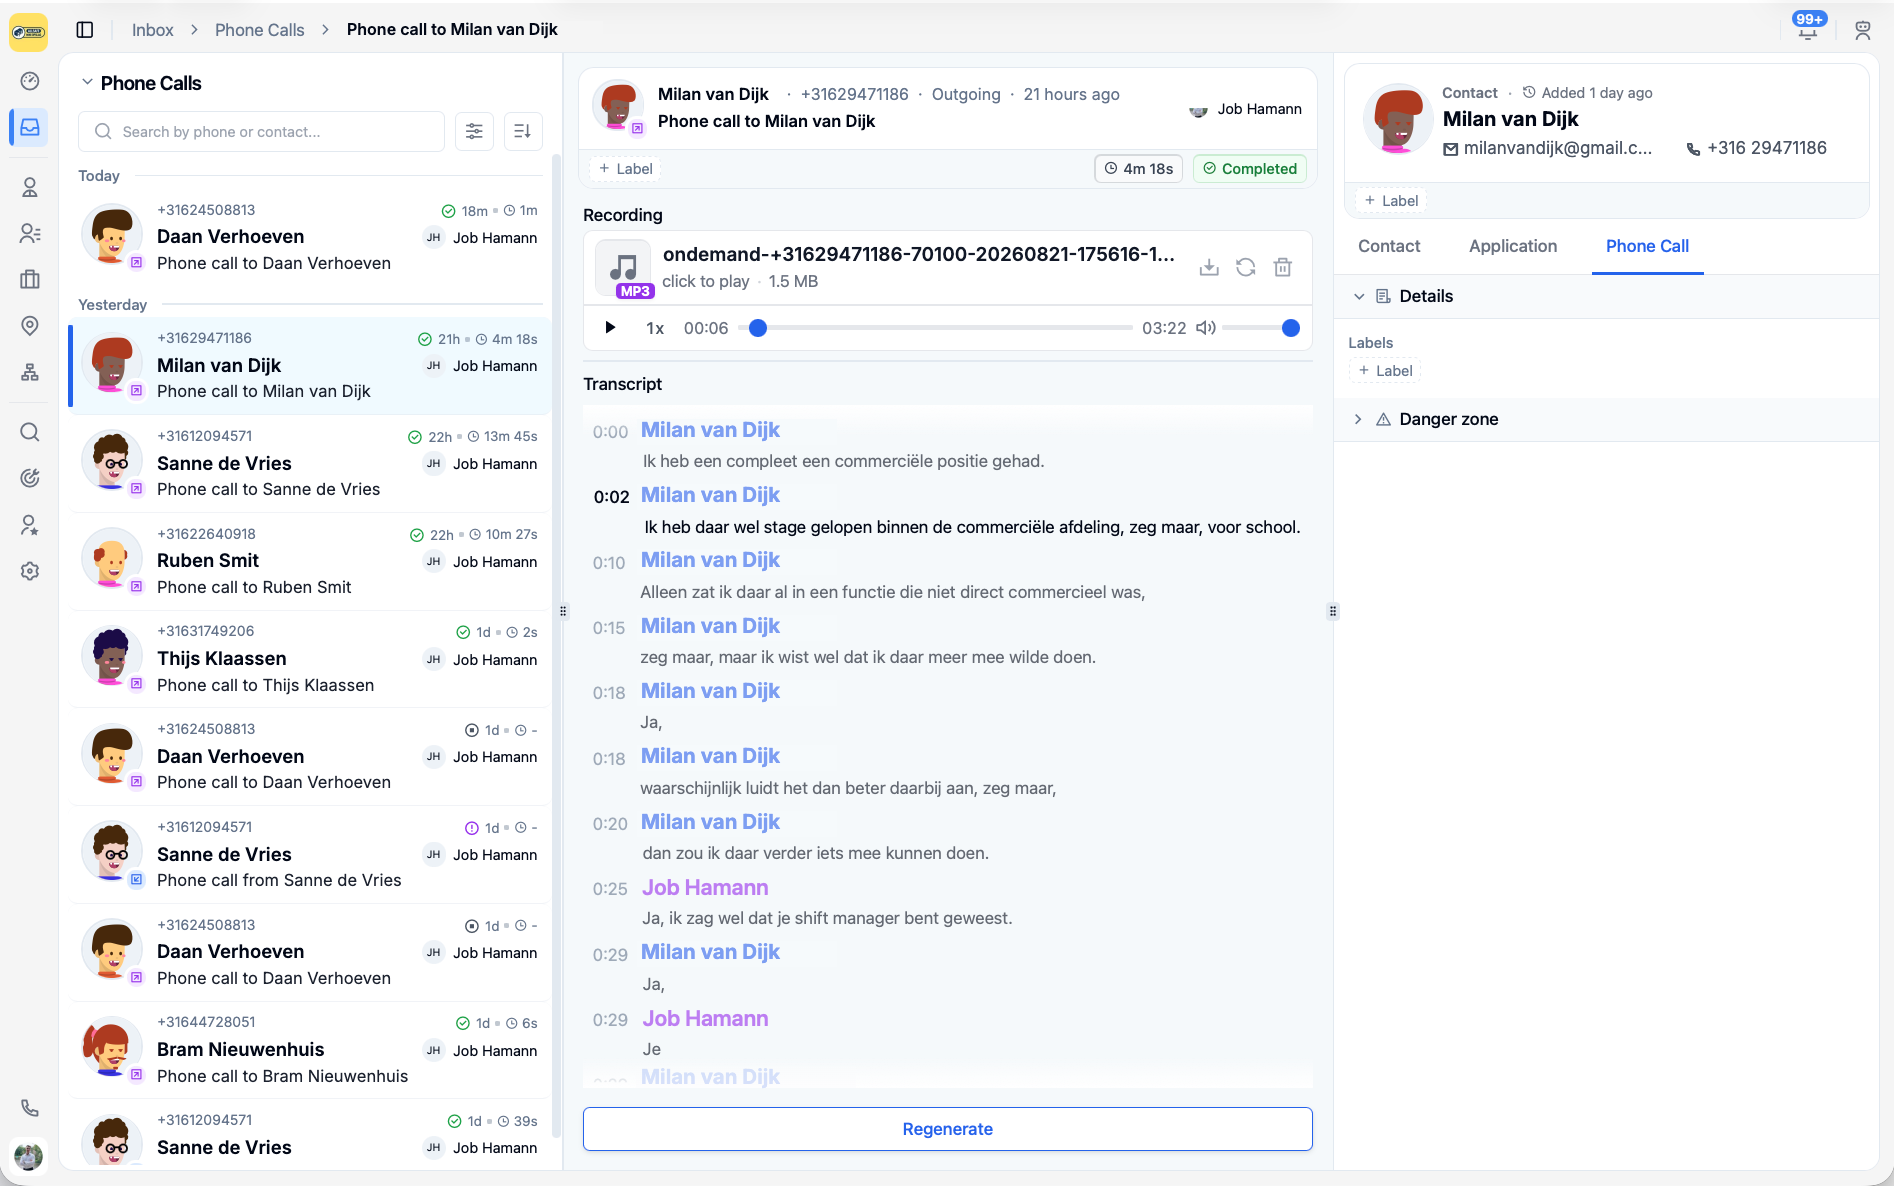The width and height of the screenshot is (1894, 1186).
Task: Add a label under the Labels section
Action: (1385, 371)
